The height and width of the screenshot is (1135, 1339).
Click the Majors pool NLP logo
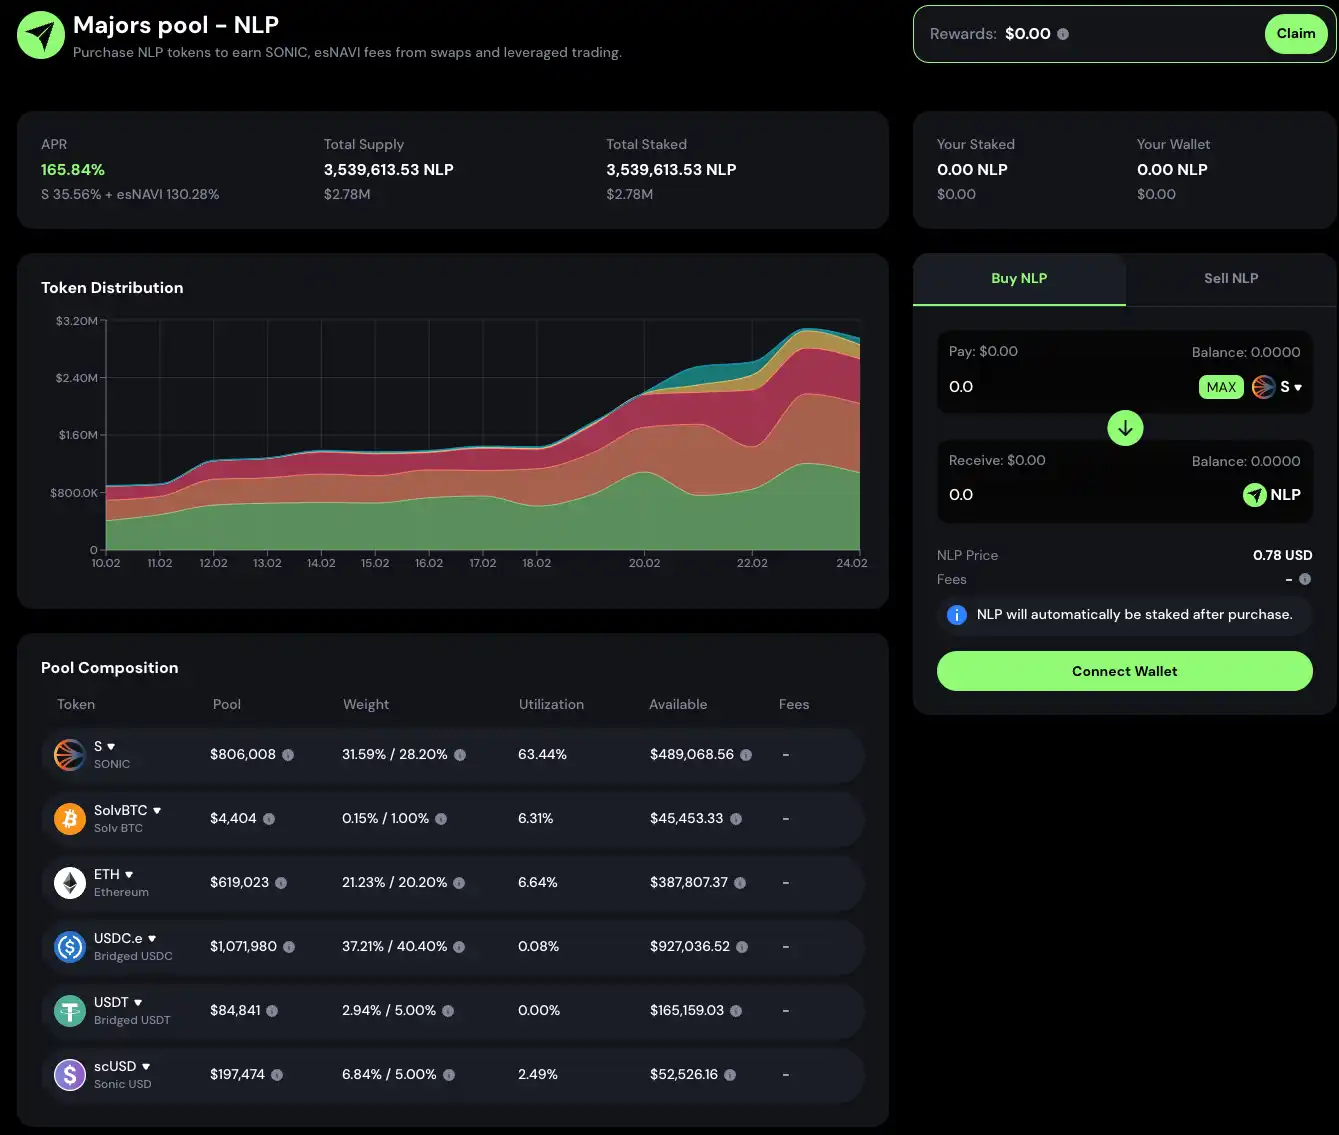coord(41,35)
